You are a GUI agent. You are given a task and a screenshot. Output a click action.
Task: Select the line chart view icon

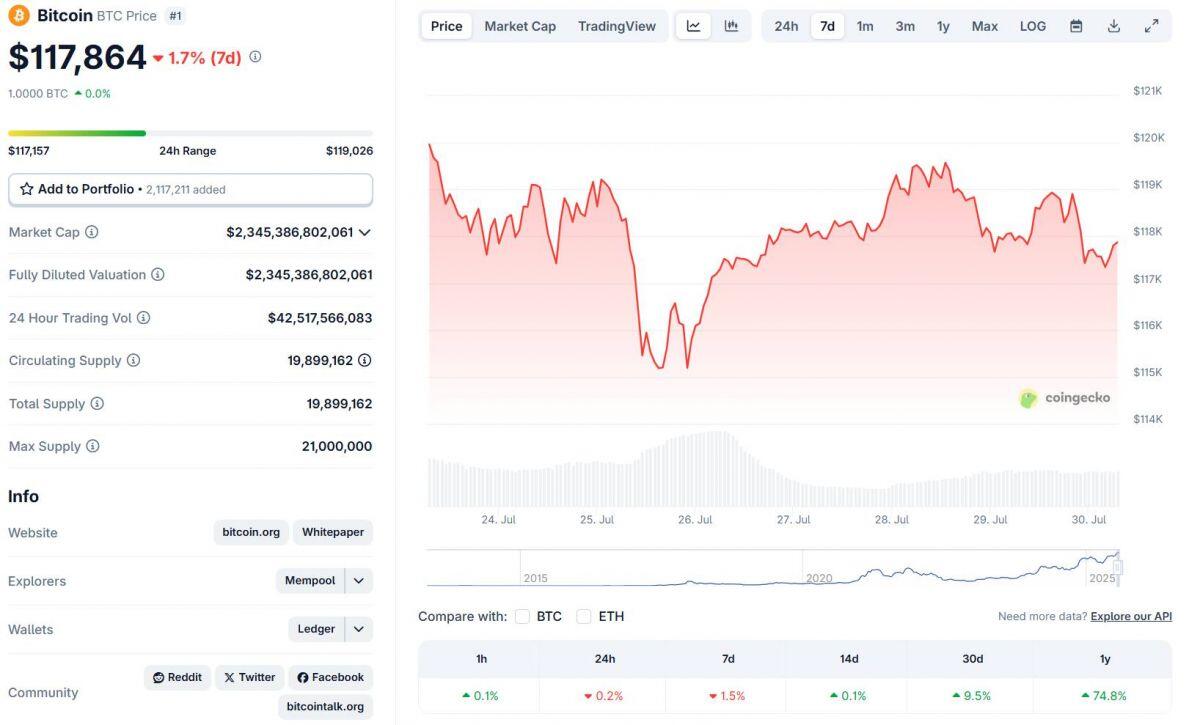[x=692, y=26]
